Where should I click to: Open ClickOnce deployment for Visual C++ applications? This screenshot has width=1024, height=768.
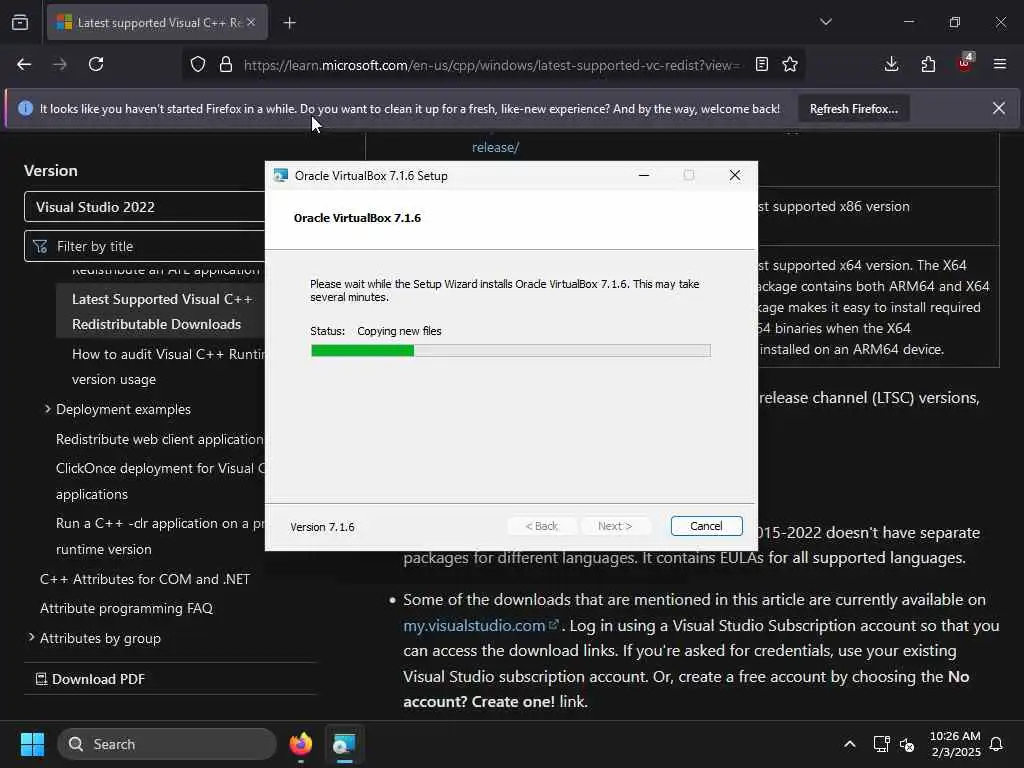160,481
